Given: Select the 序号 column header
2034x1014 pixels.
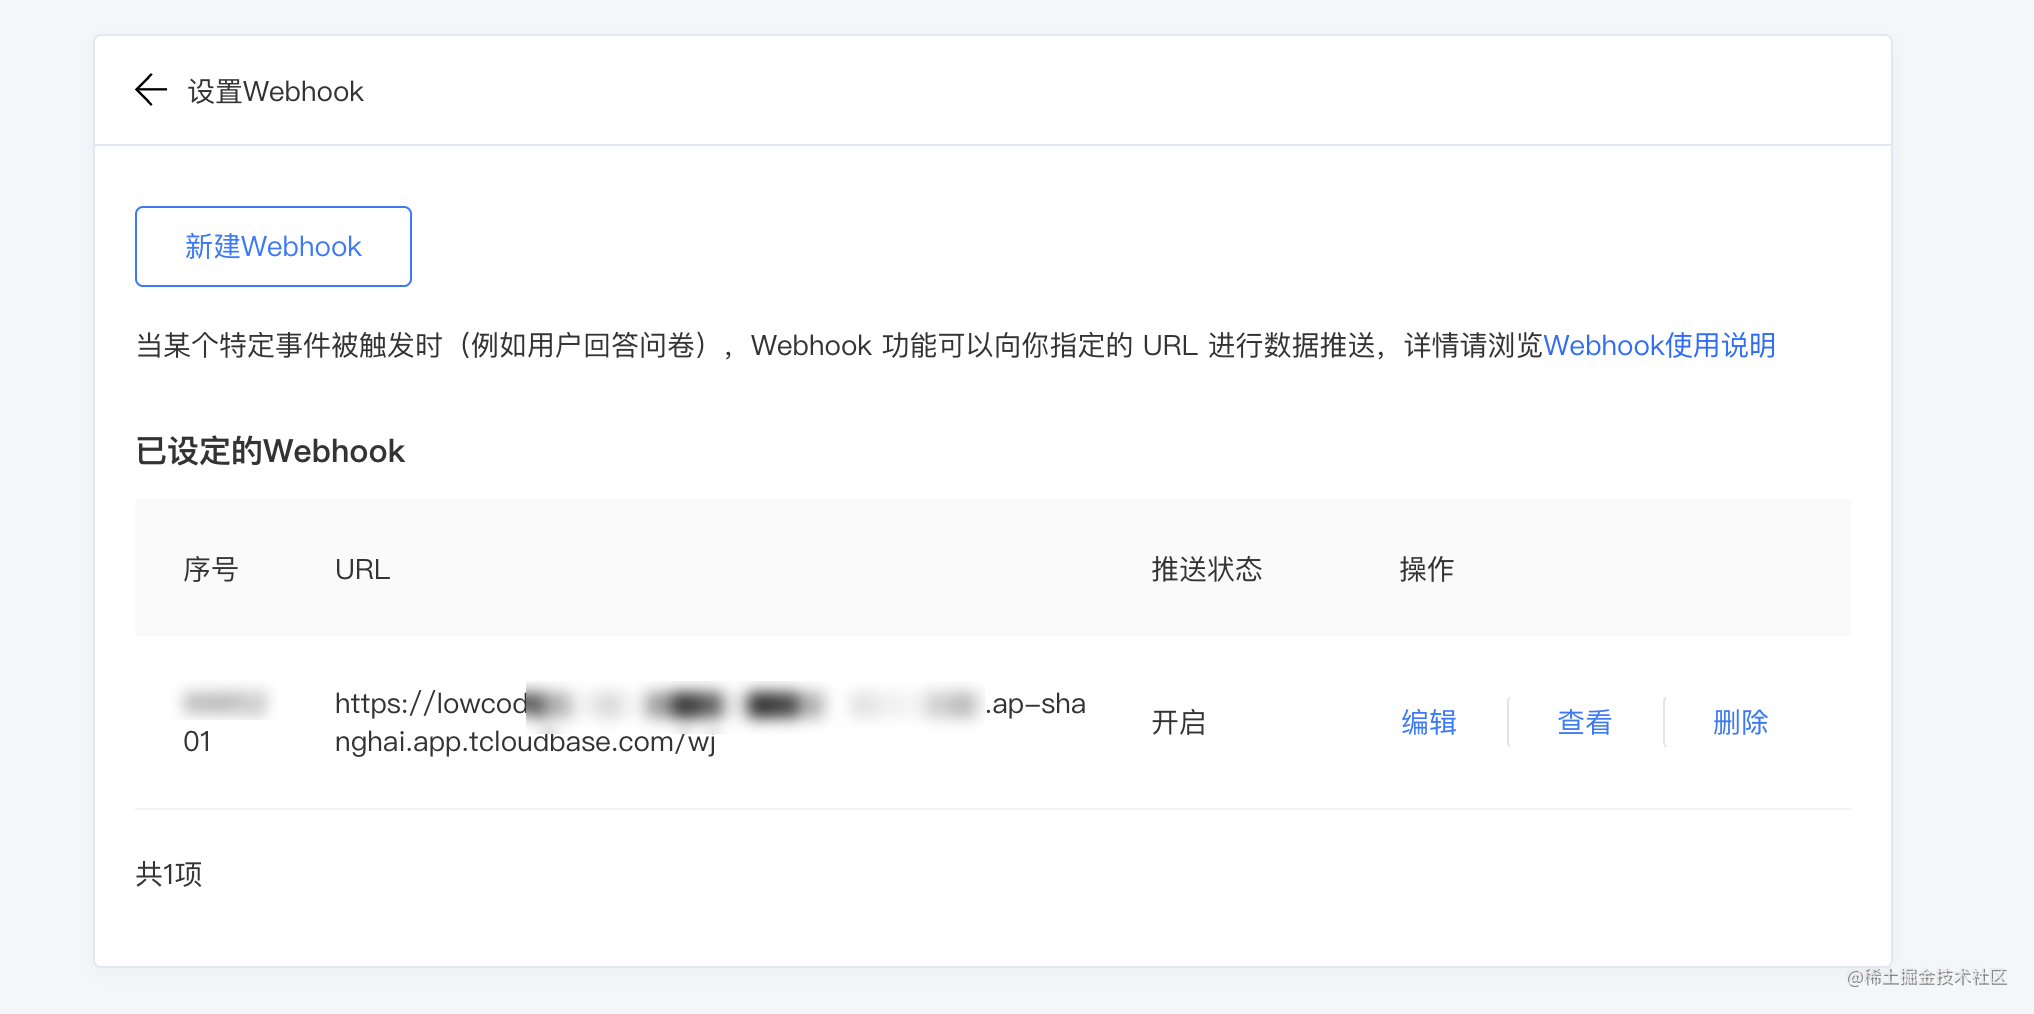Looking at the screenshot, I should (210, 569).
